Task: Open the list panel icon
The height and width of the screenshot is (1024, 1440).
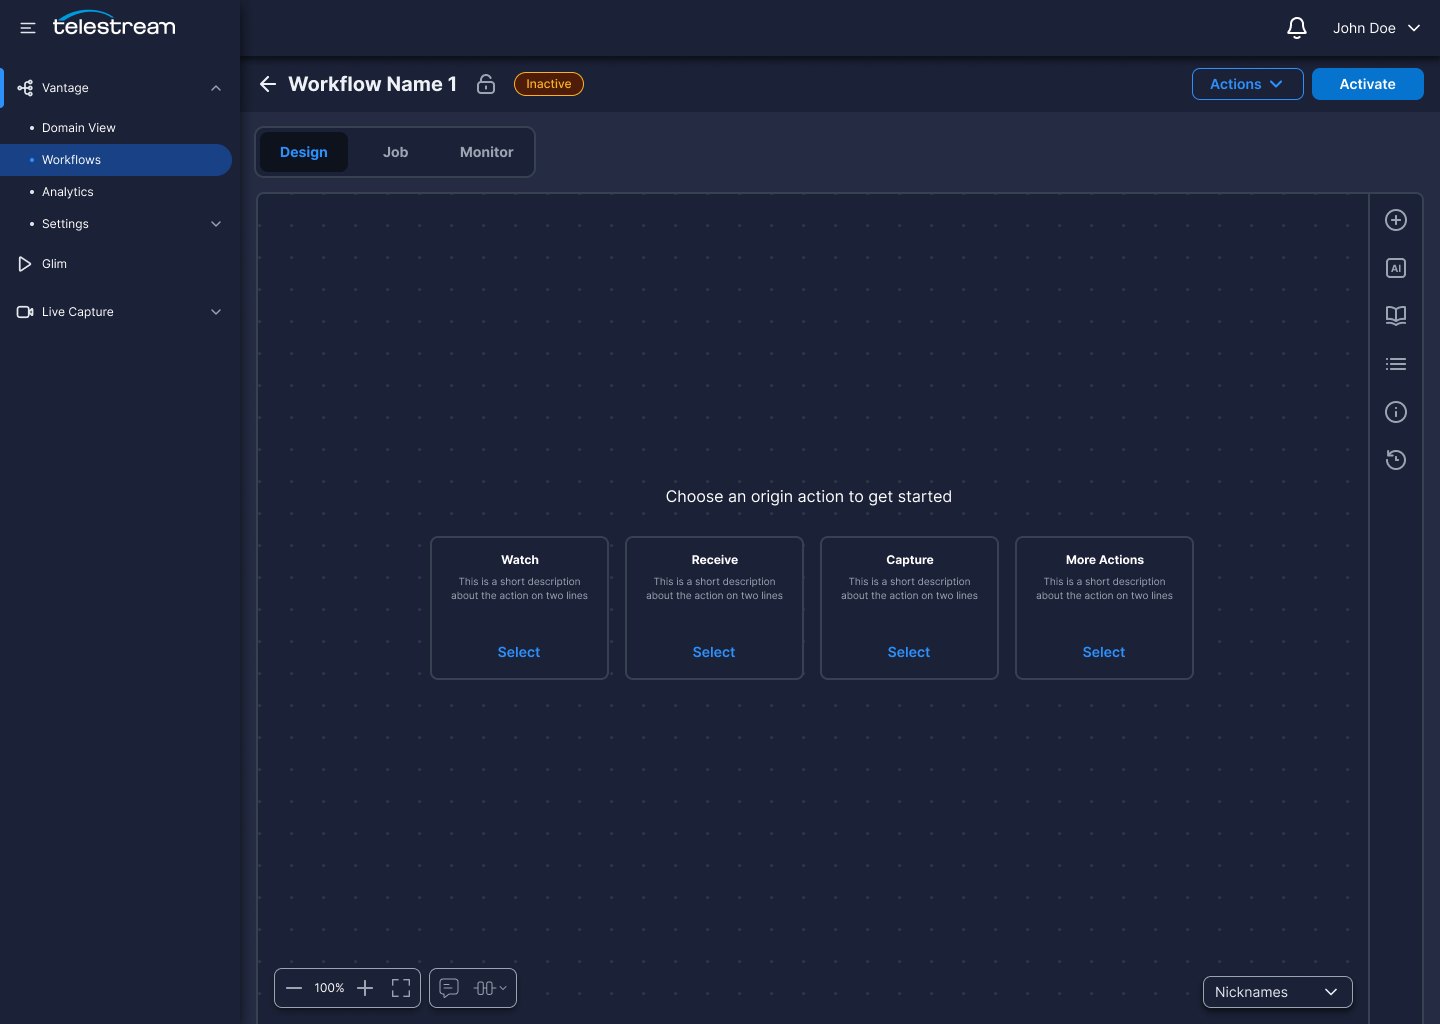Action: pyautogui.click(x=1396, y=364)
